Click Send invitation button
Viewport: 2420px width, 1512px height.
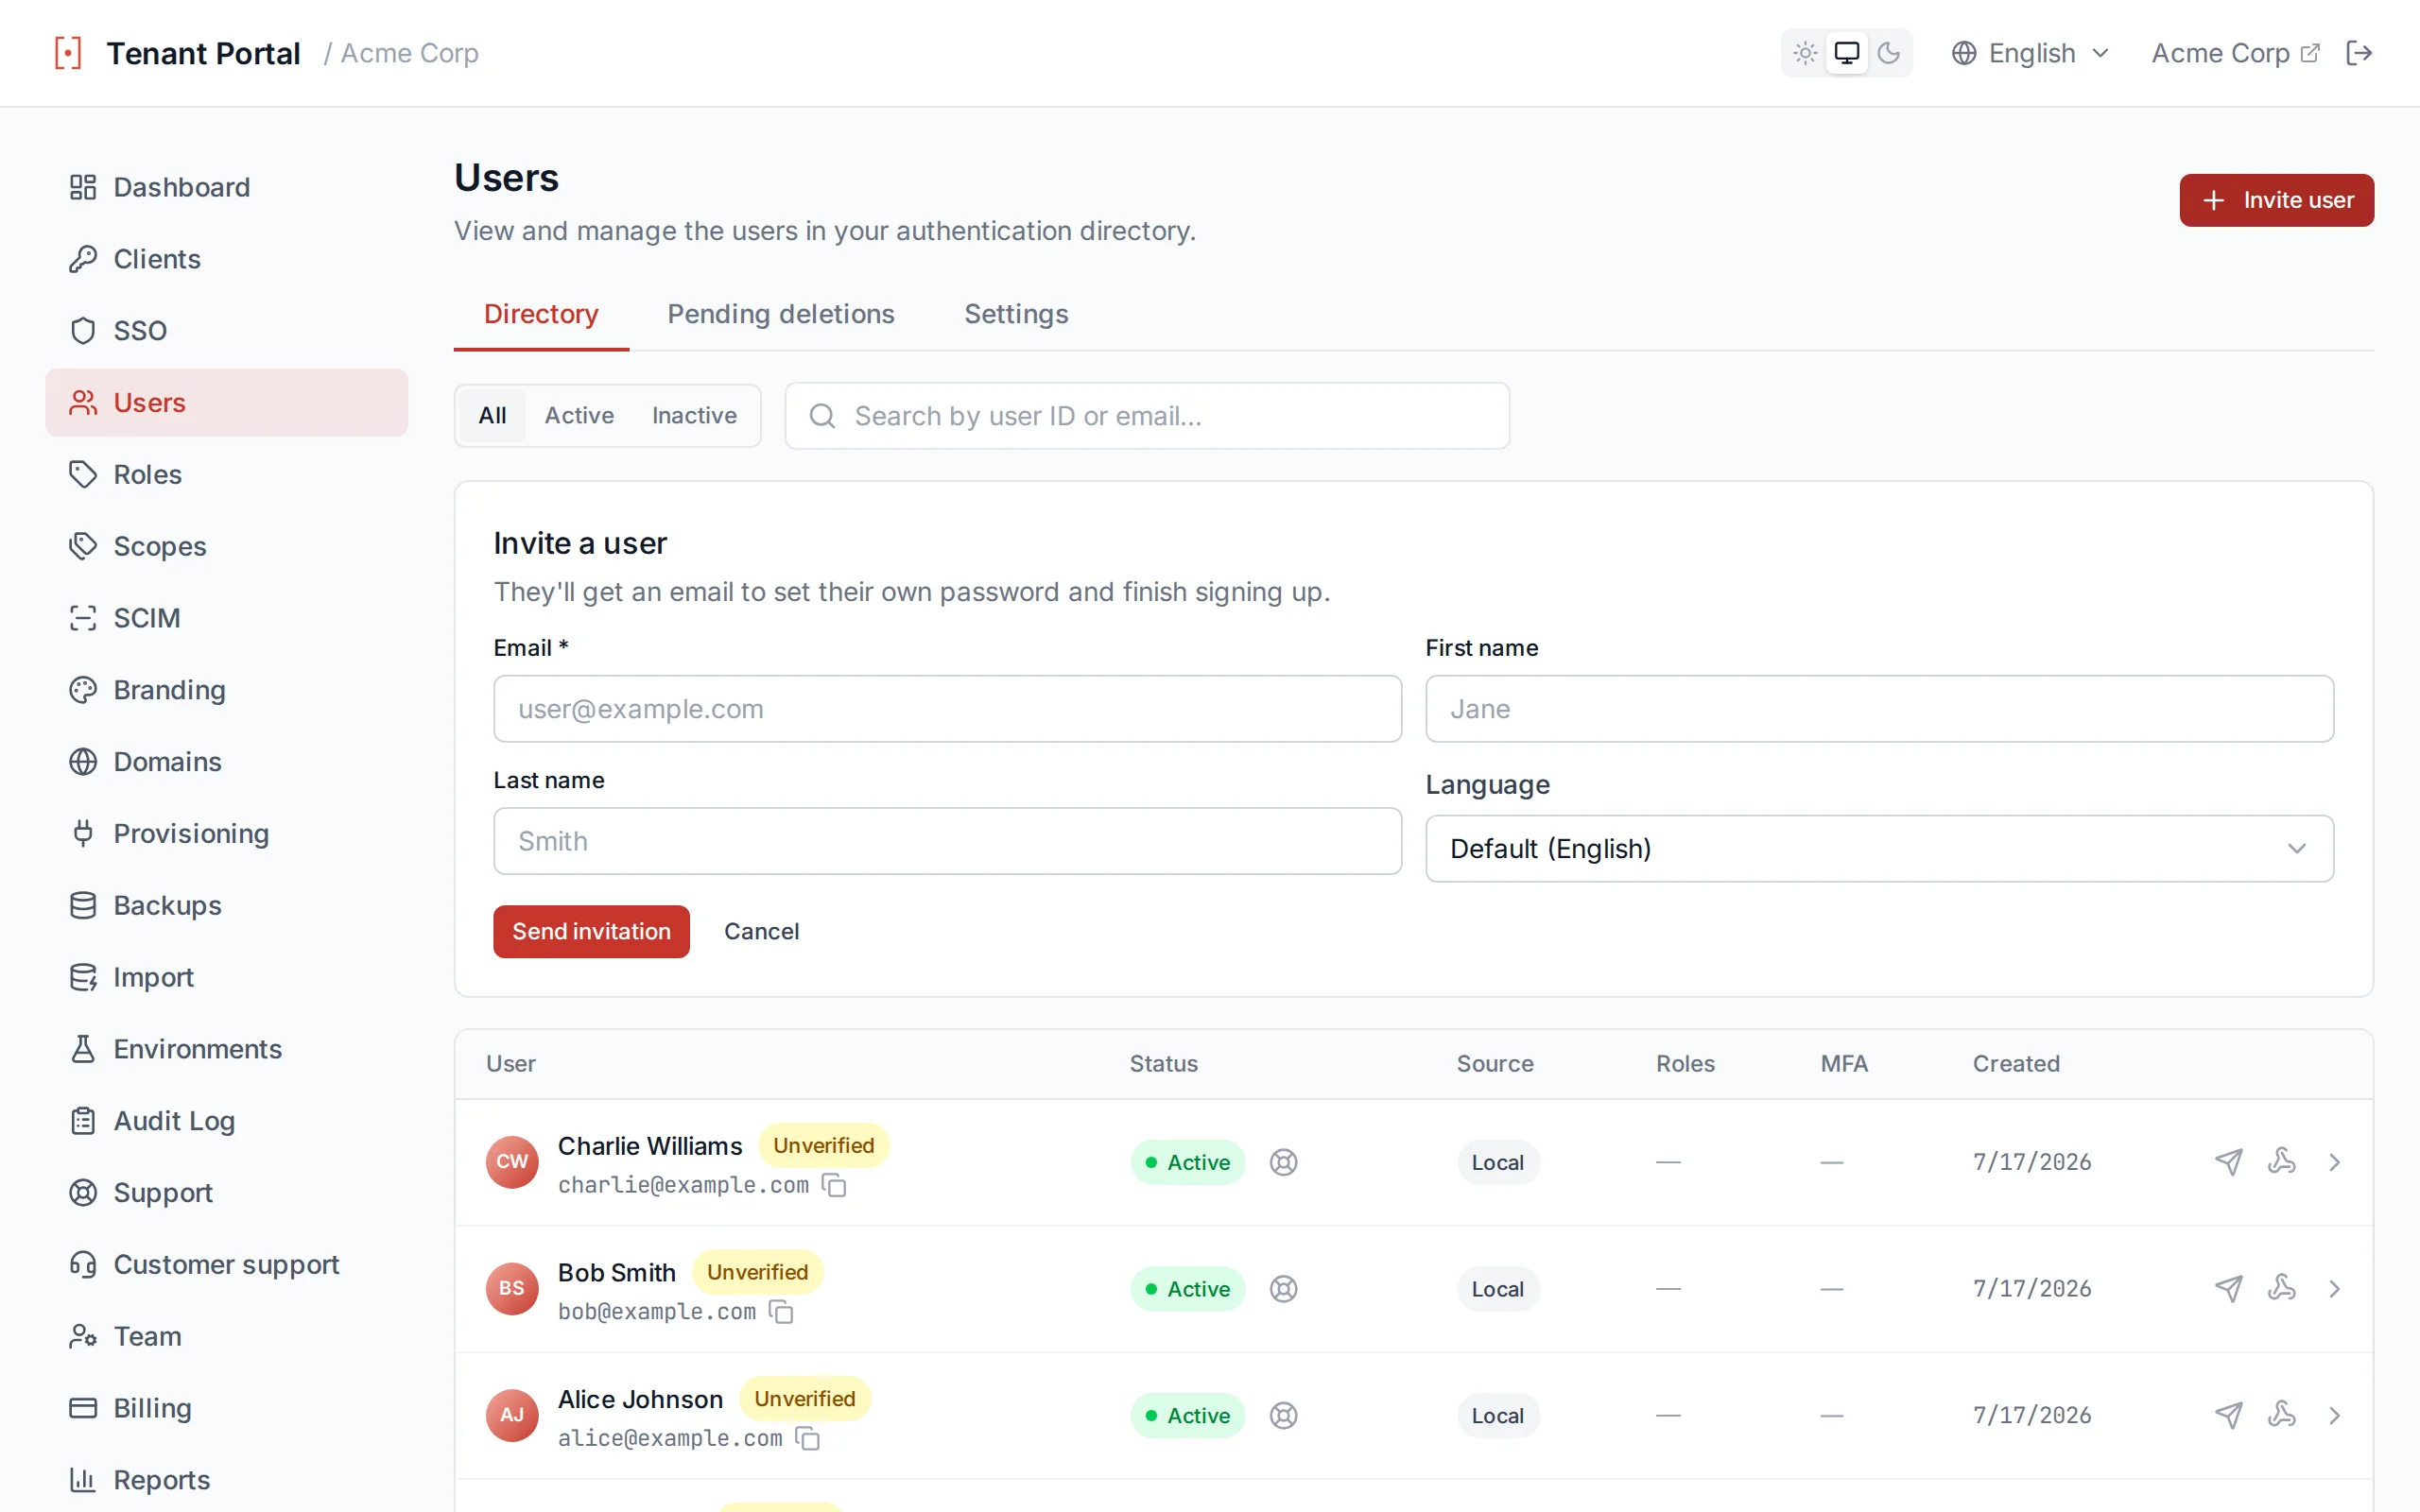point(591,931)
